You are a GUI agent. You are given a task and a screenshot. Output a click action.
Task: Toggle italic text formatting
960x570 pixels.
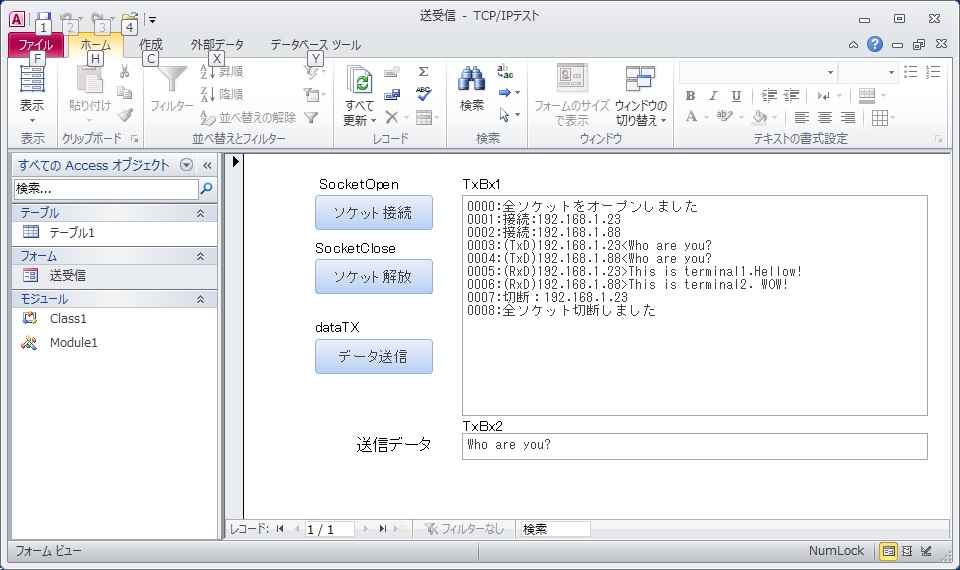[713, 96]
